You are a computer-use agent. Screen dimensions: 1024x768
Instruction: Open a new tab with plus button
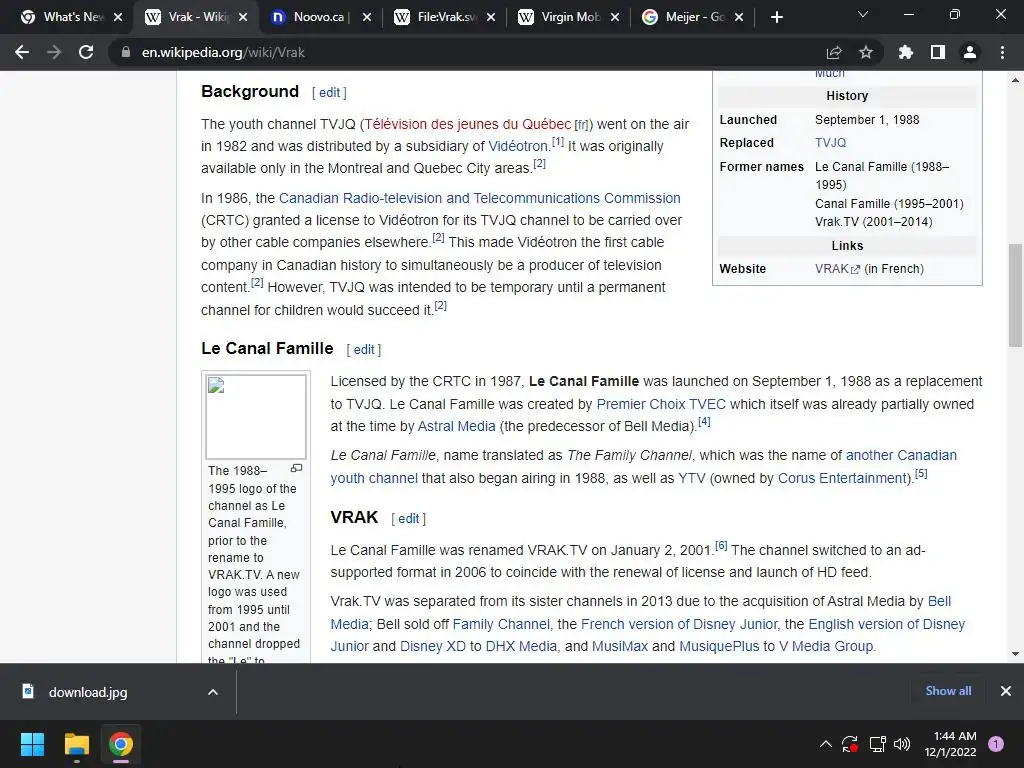pyautogui.click(x=776, y=17)
